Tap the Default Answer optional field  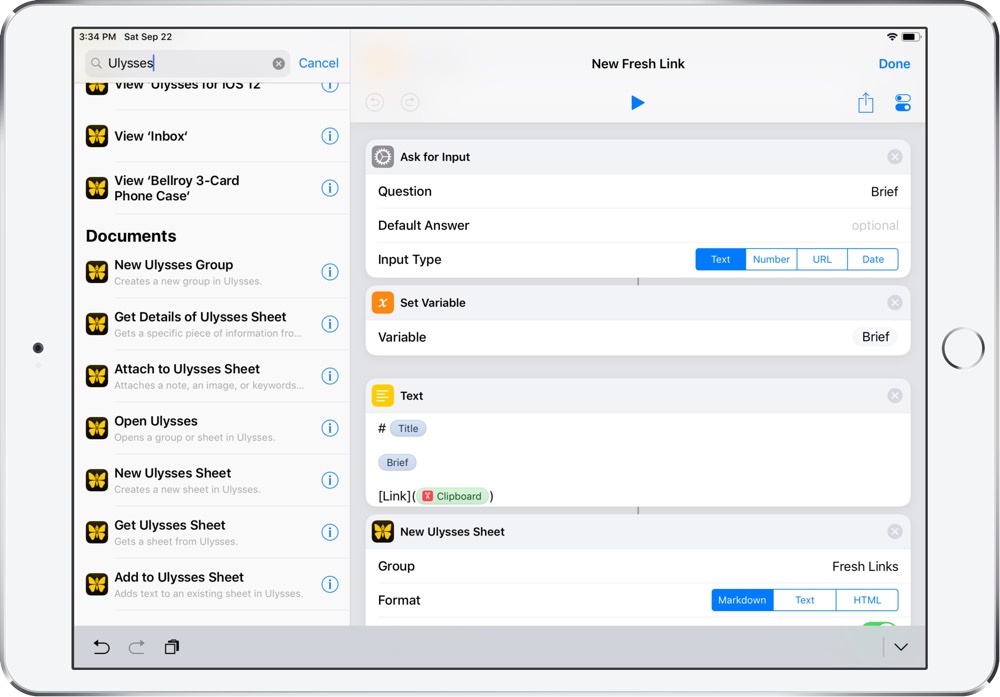pyautogui.click(x=874, y=226)
